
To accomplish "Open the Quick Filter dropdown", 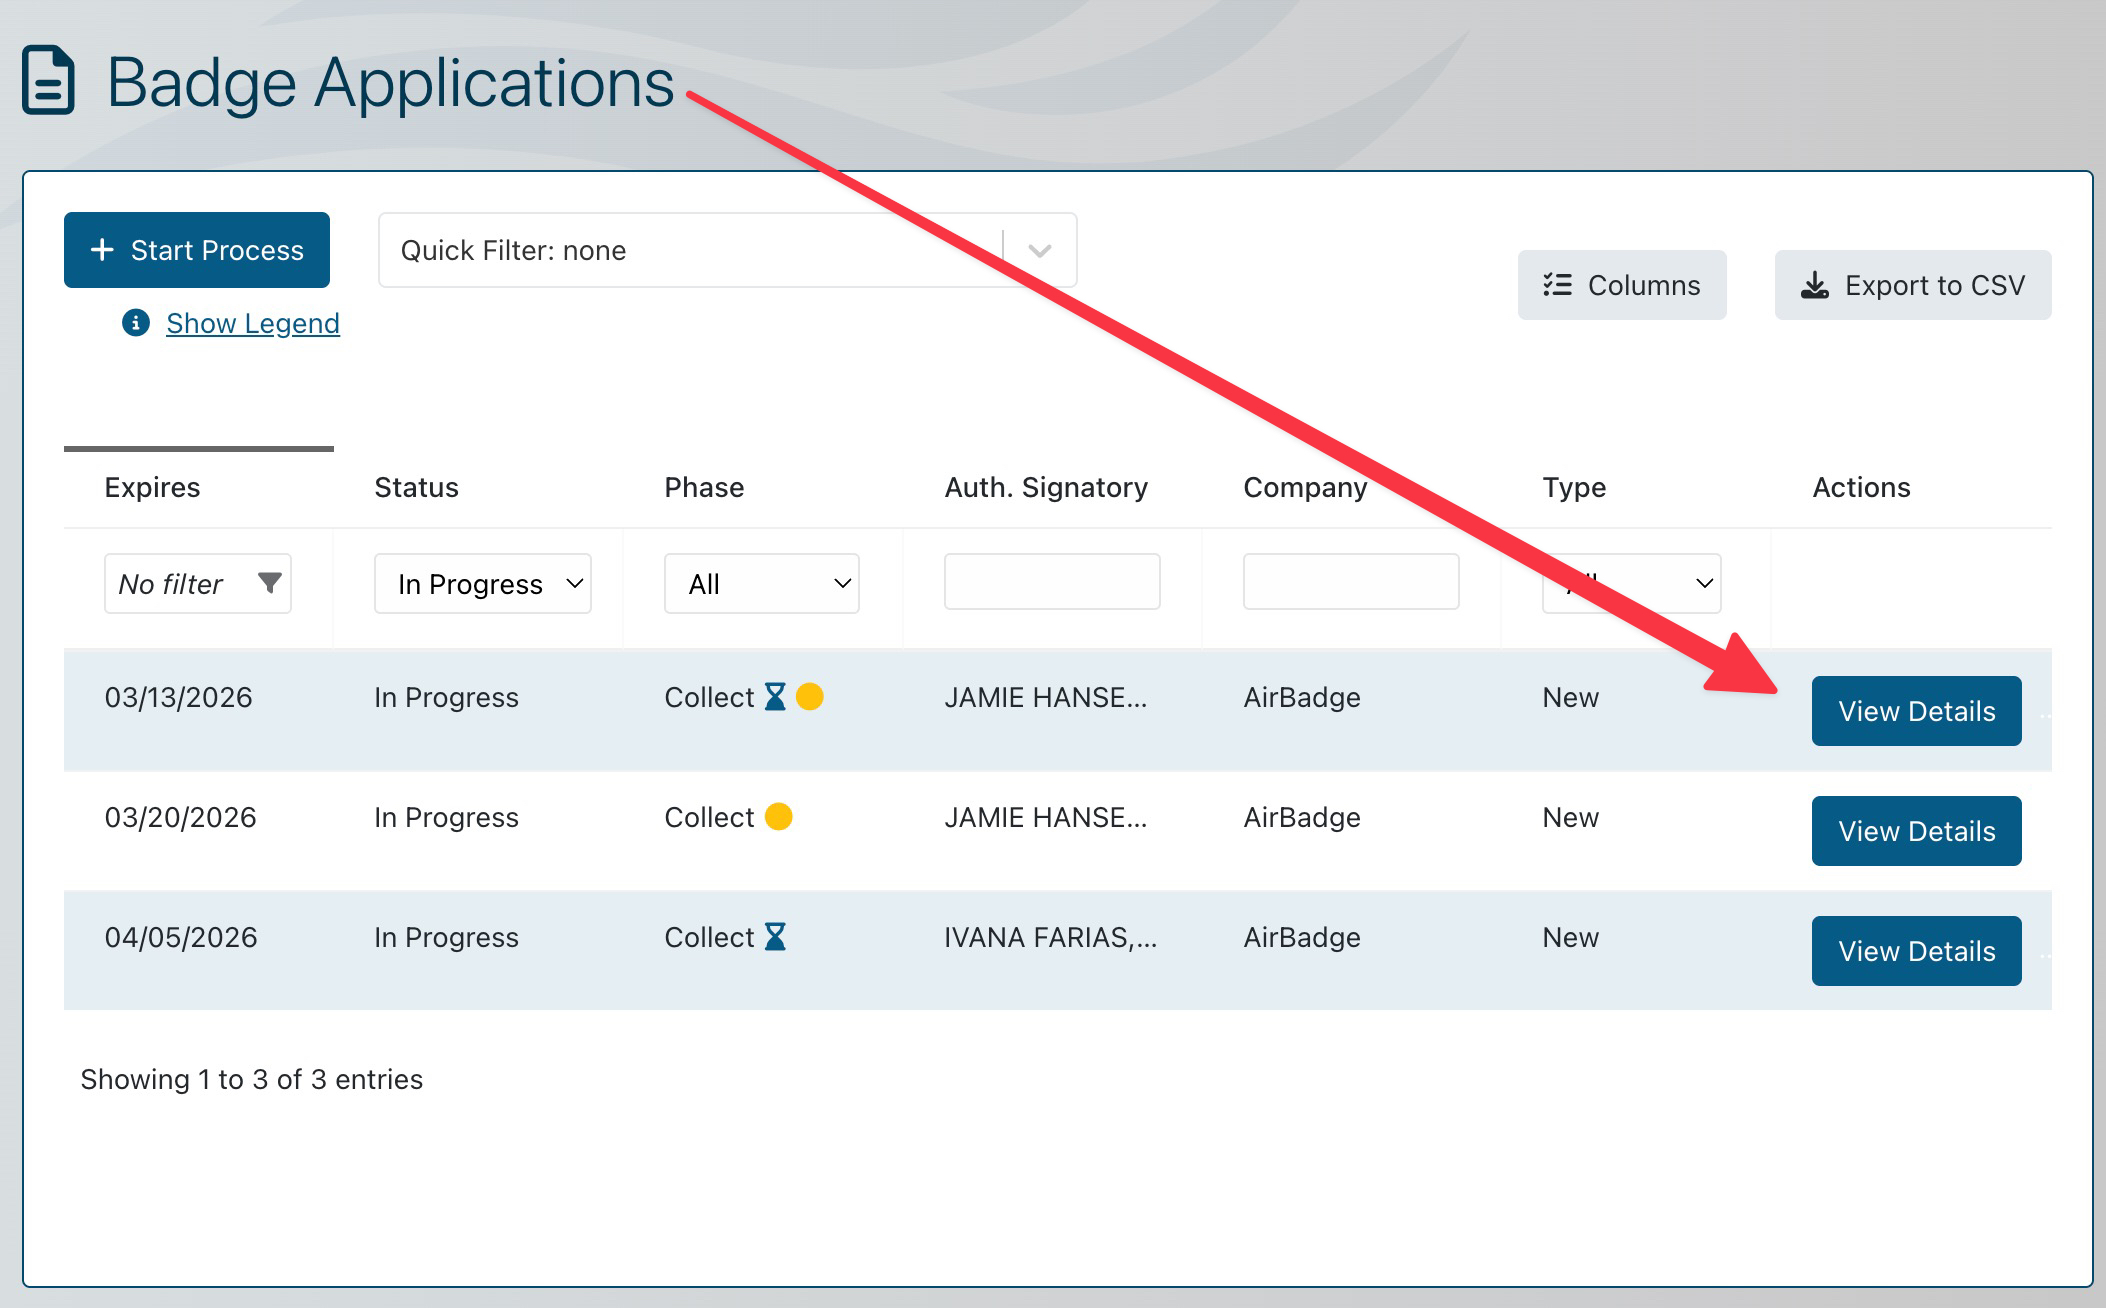I will 1038,250.
